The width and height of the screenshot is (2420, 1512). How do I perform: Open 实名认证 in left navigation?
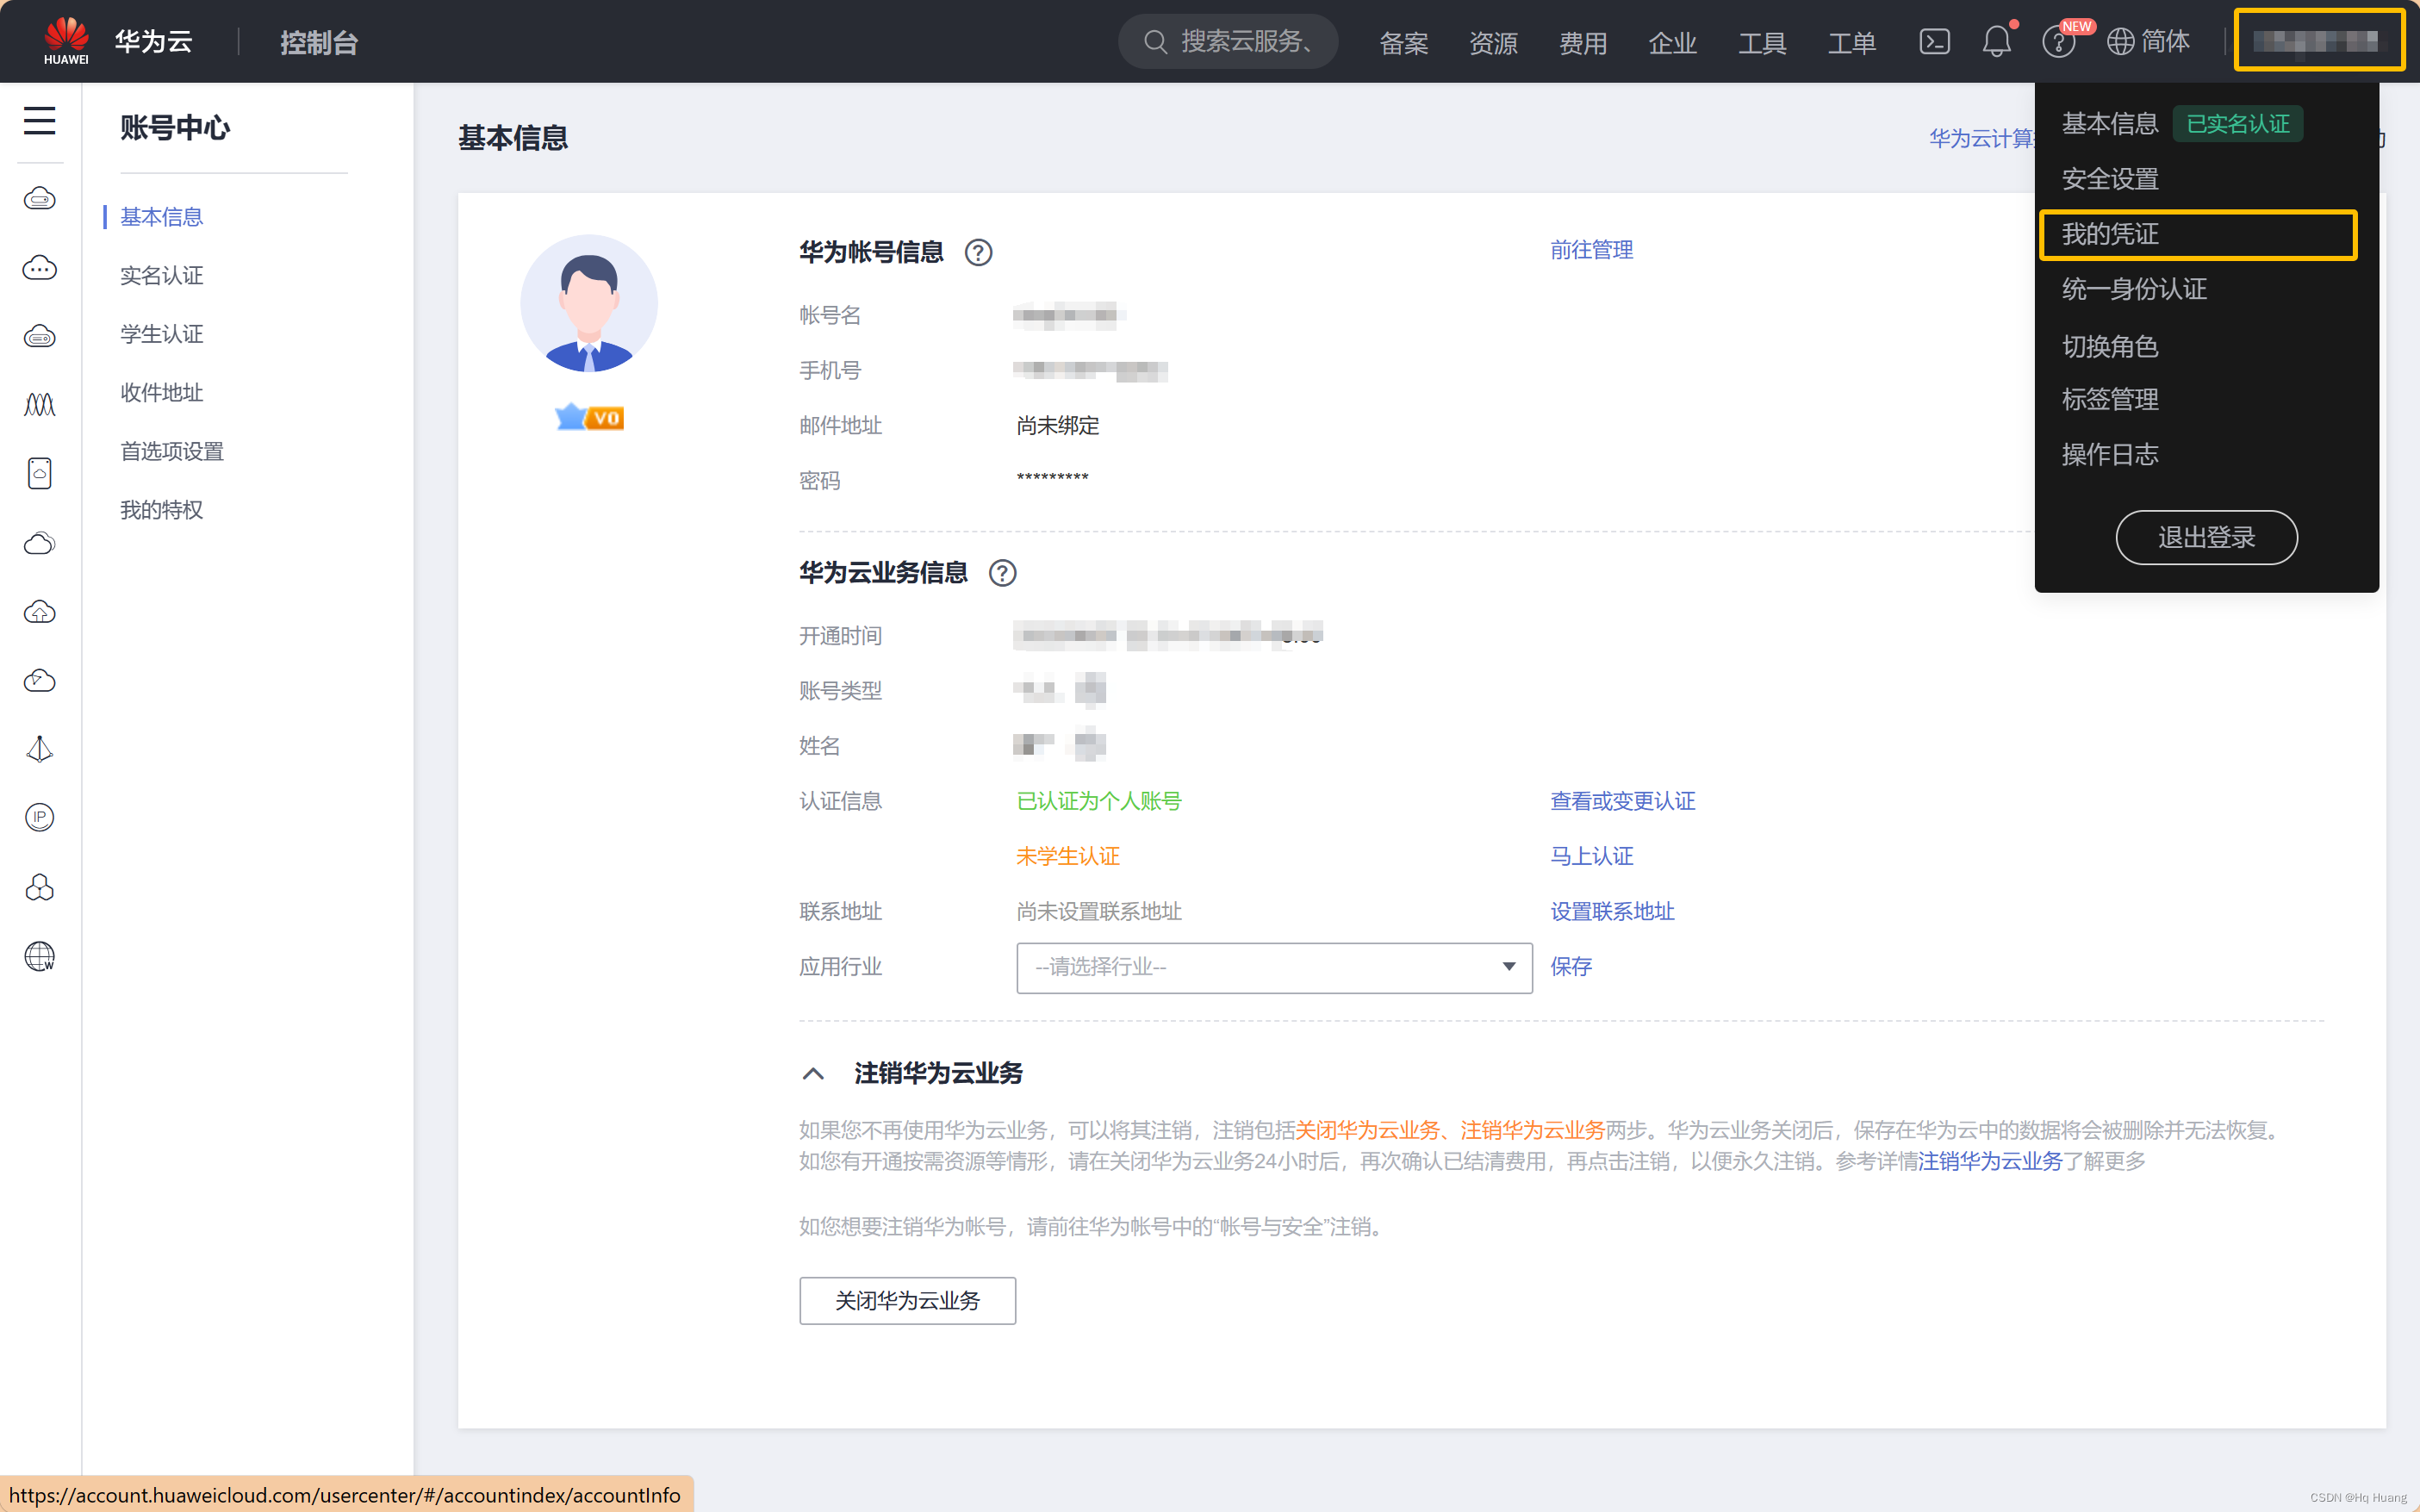tap(162, 275)
